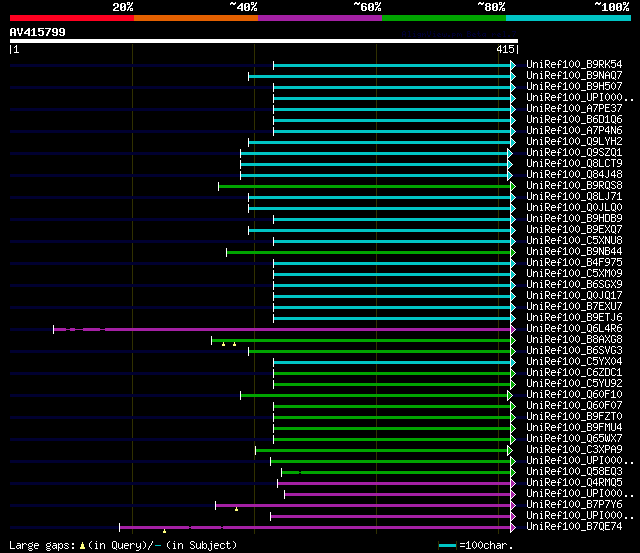Image resolution: width=640 pixels, height=553 pixels.
Task: Select the UniRef100_B7QE74 label
Action: (574, 527)
